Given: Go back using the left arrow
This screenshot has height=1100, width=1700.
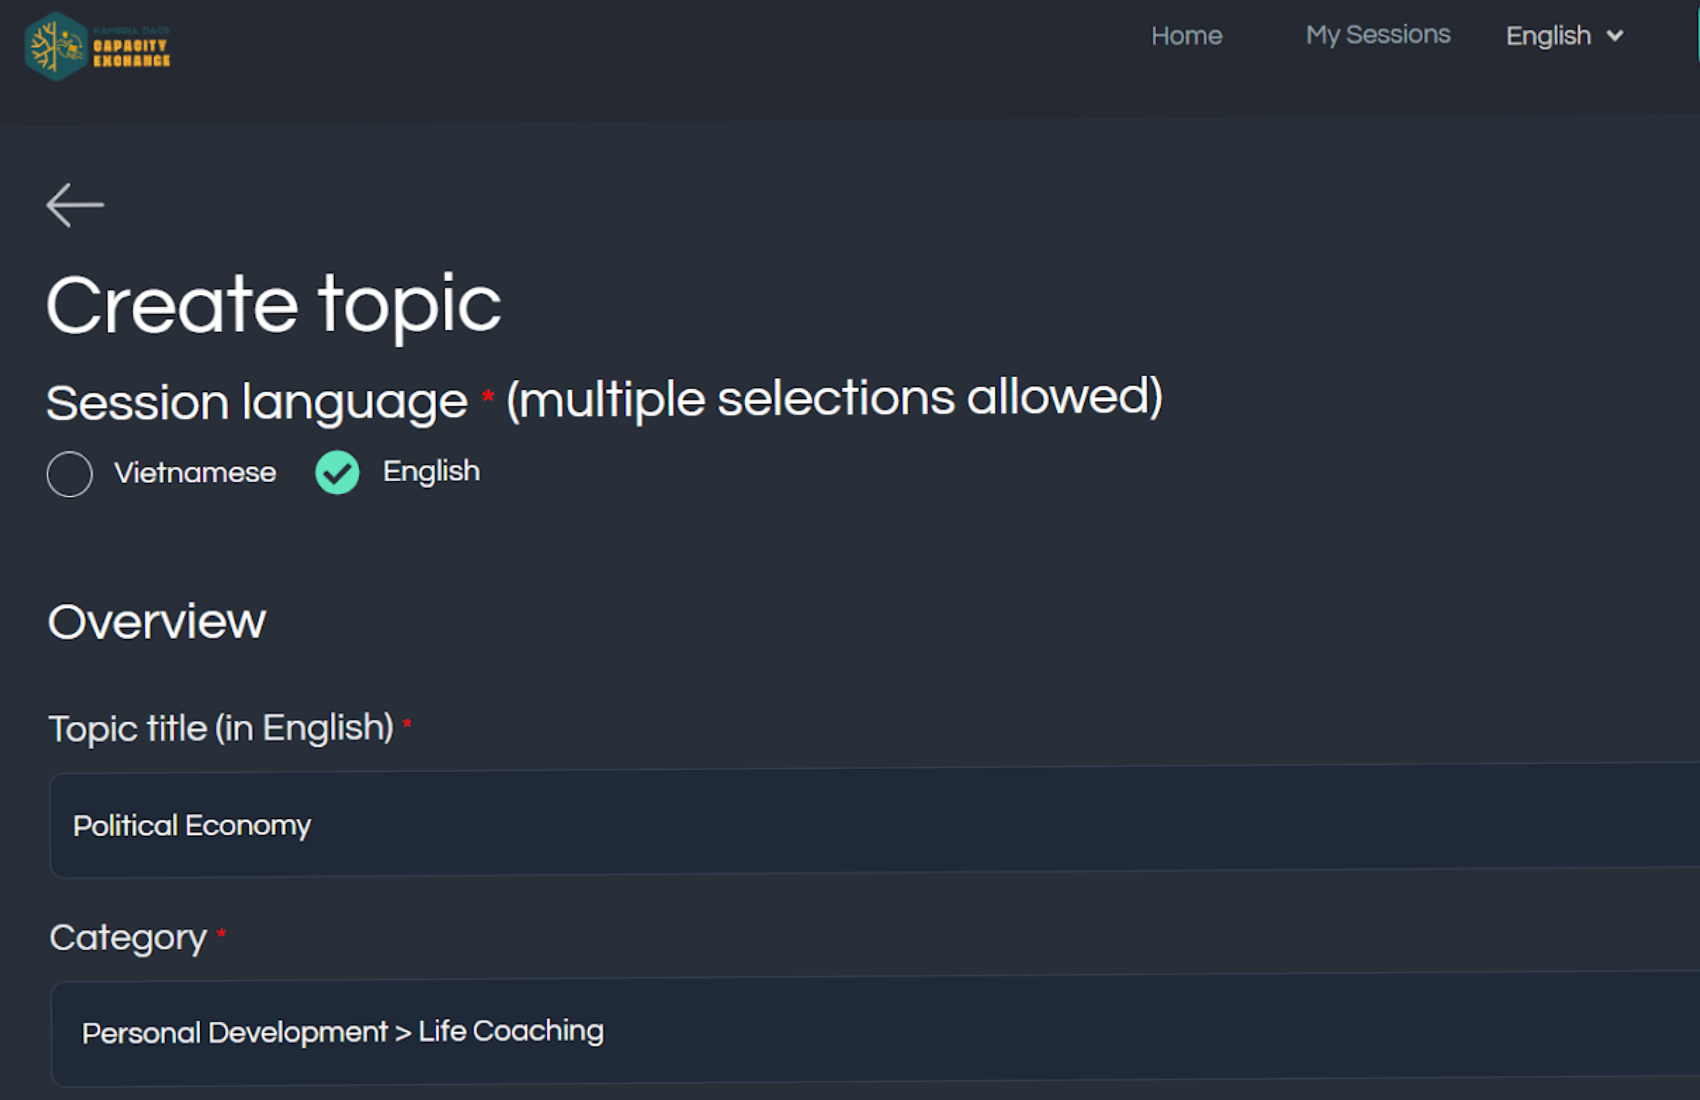Looking at the screenshot, I should (x=75, y=205).
